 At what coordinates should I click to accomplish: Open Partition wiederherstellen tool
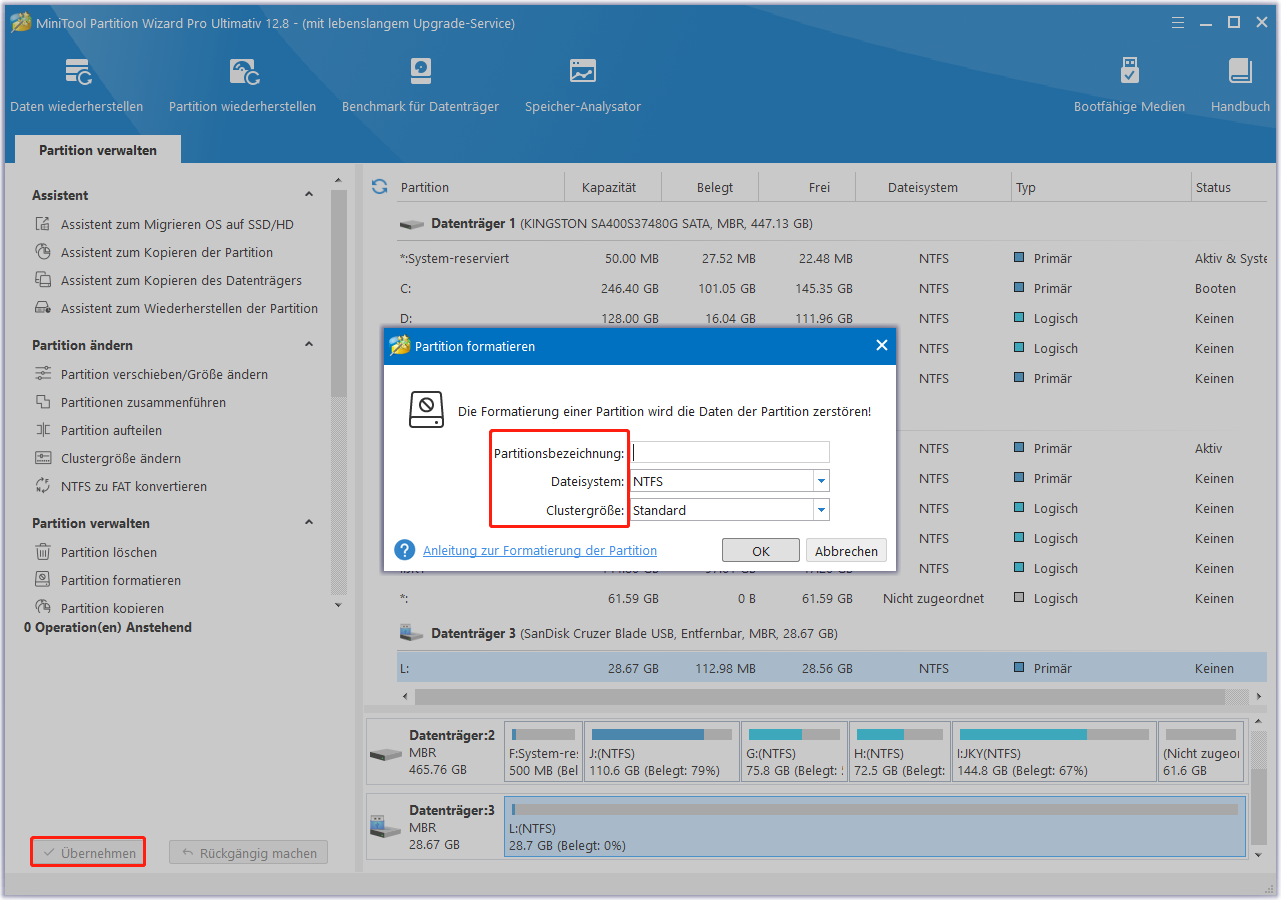click(242, 85)
